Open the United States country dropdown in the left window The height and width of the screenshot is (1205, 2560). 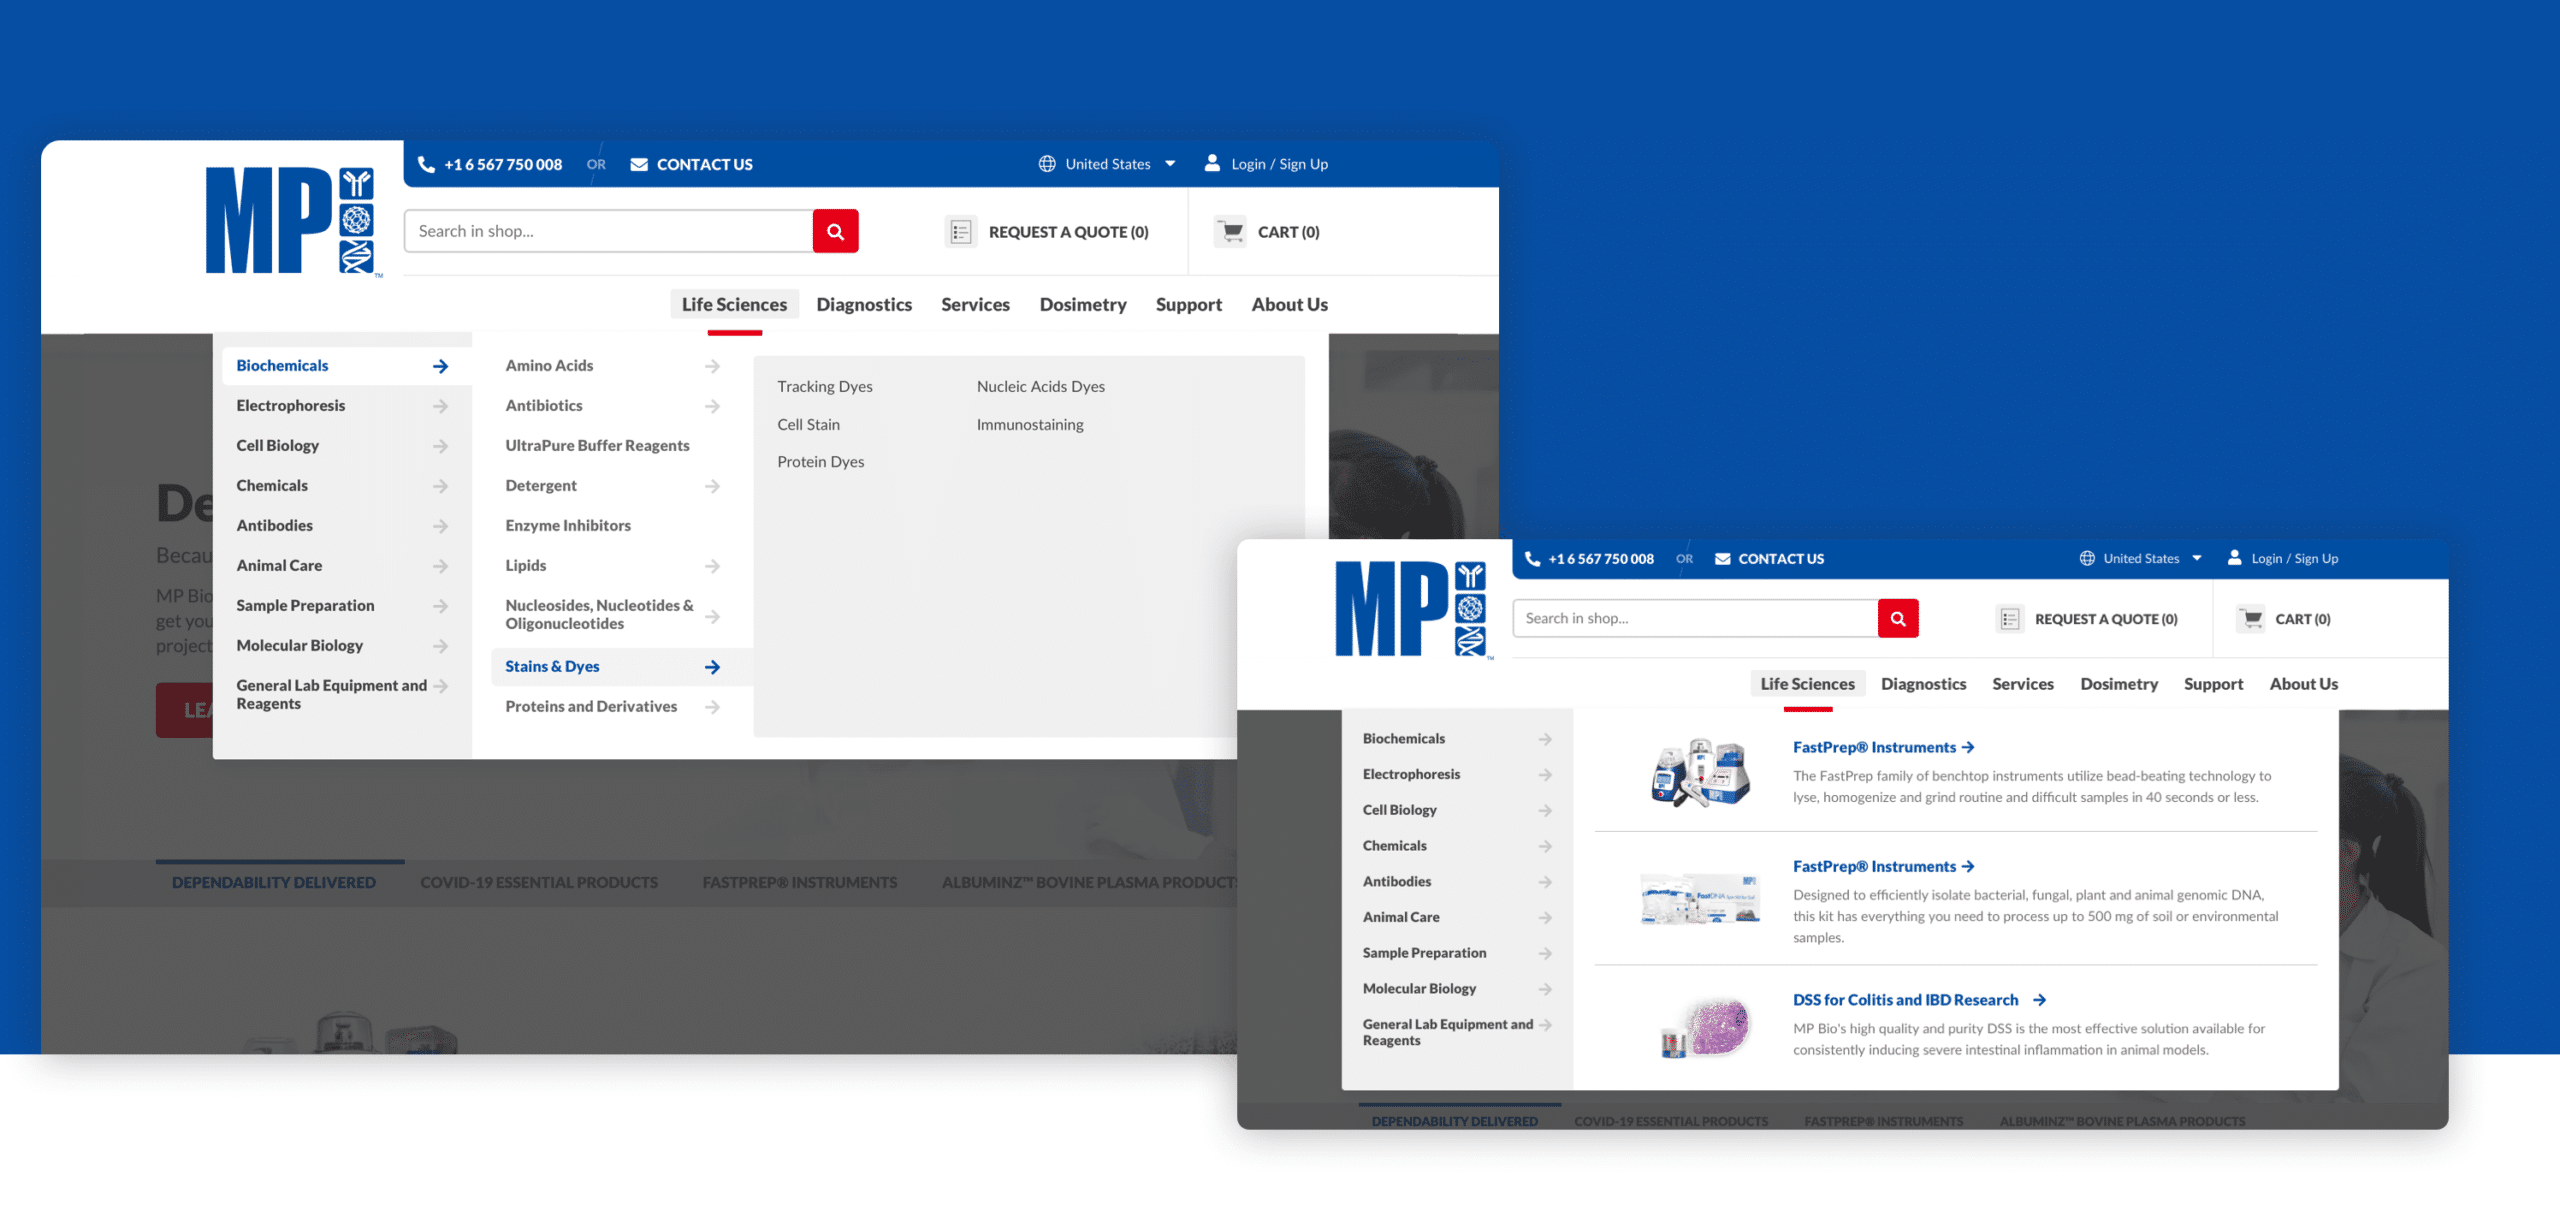(x=1108, y=164)
